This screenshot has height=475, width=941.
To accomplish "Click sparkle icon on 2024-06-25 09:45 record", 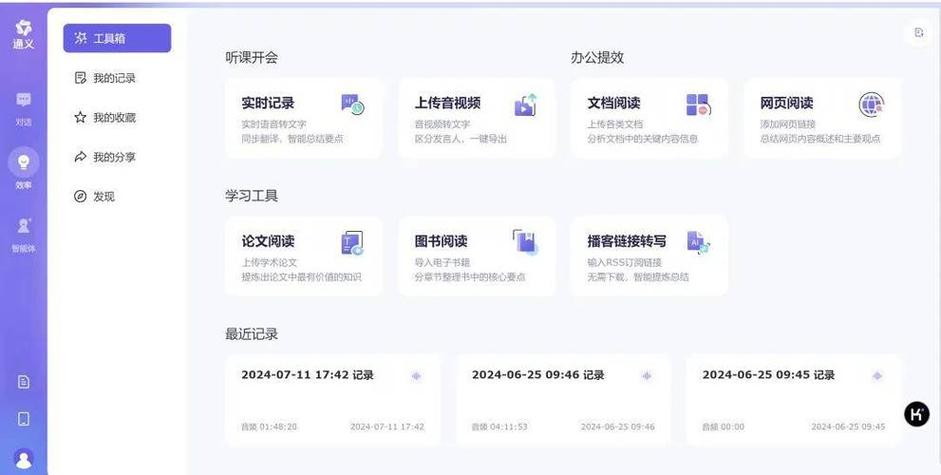I will point(877,376).
